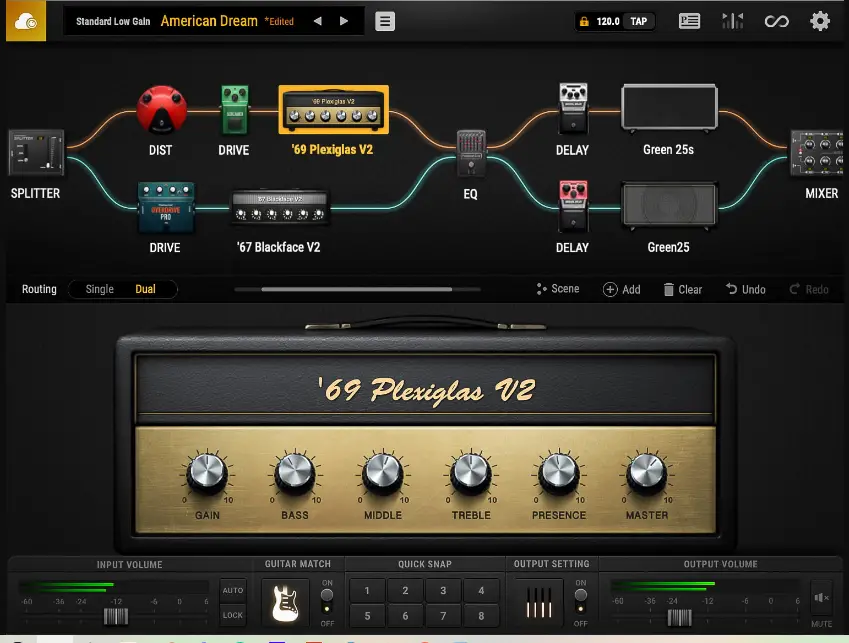This screenshot has height=643, width=849.
Task: Click Add to insert a module
Action: coord(622,290)
